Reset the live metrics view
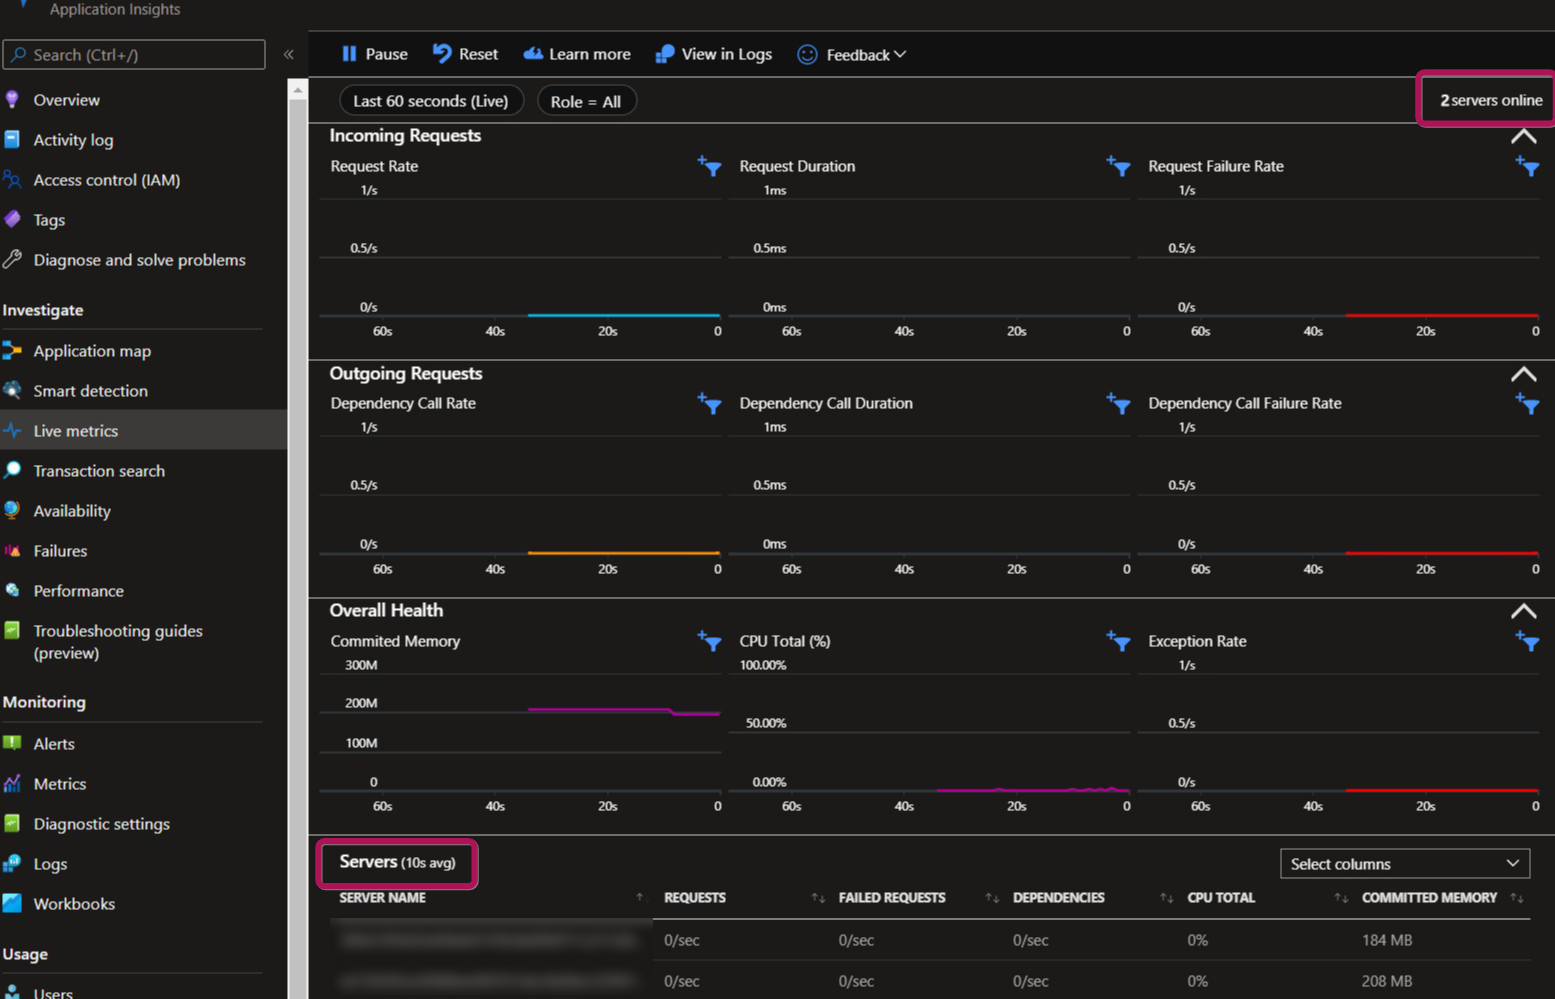 [465, 54]
